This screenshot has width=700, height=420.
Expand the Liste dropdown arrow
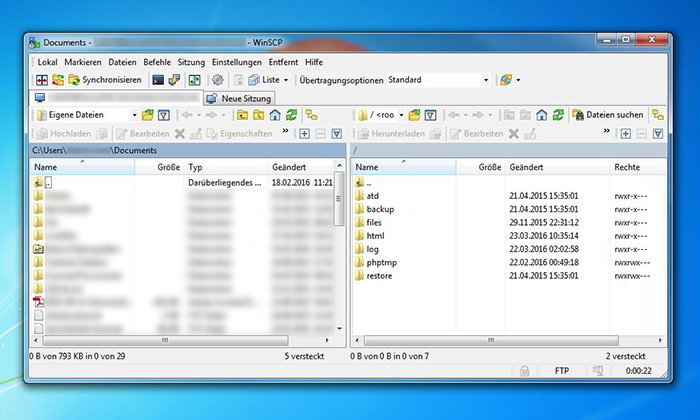[286, 80]
